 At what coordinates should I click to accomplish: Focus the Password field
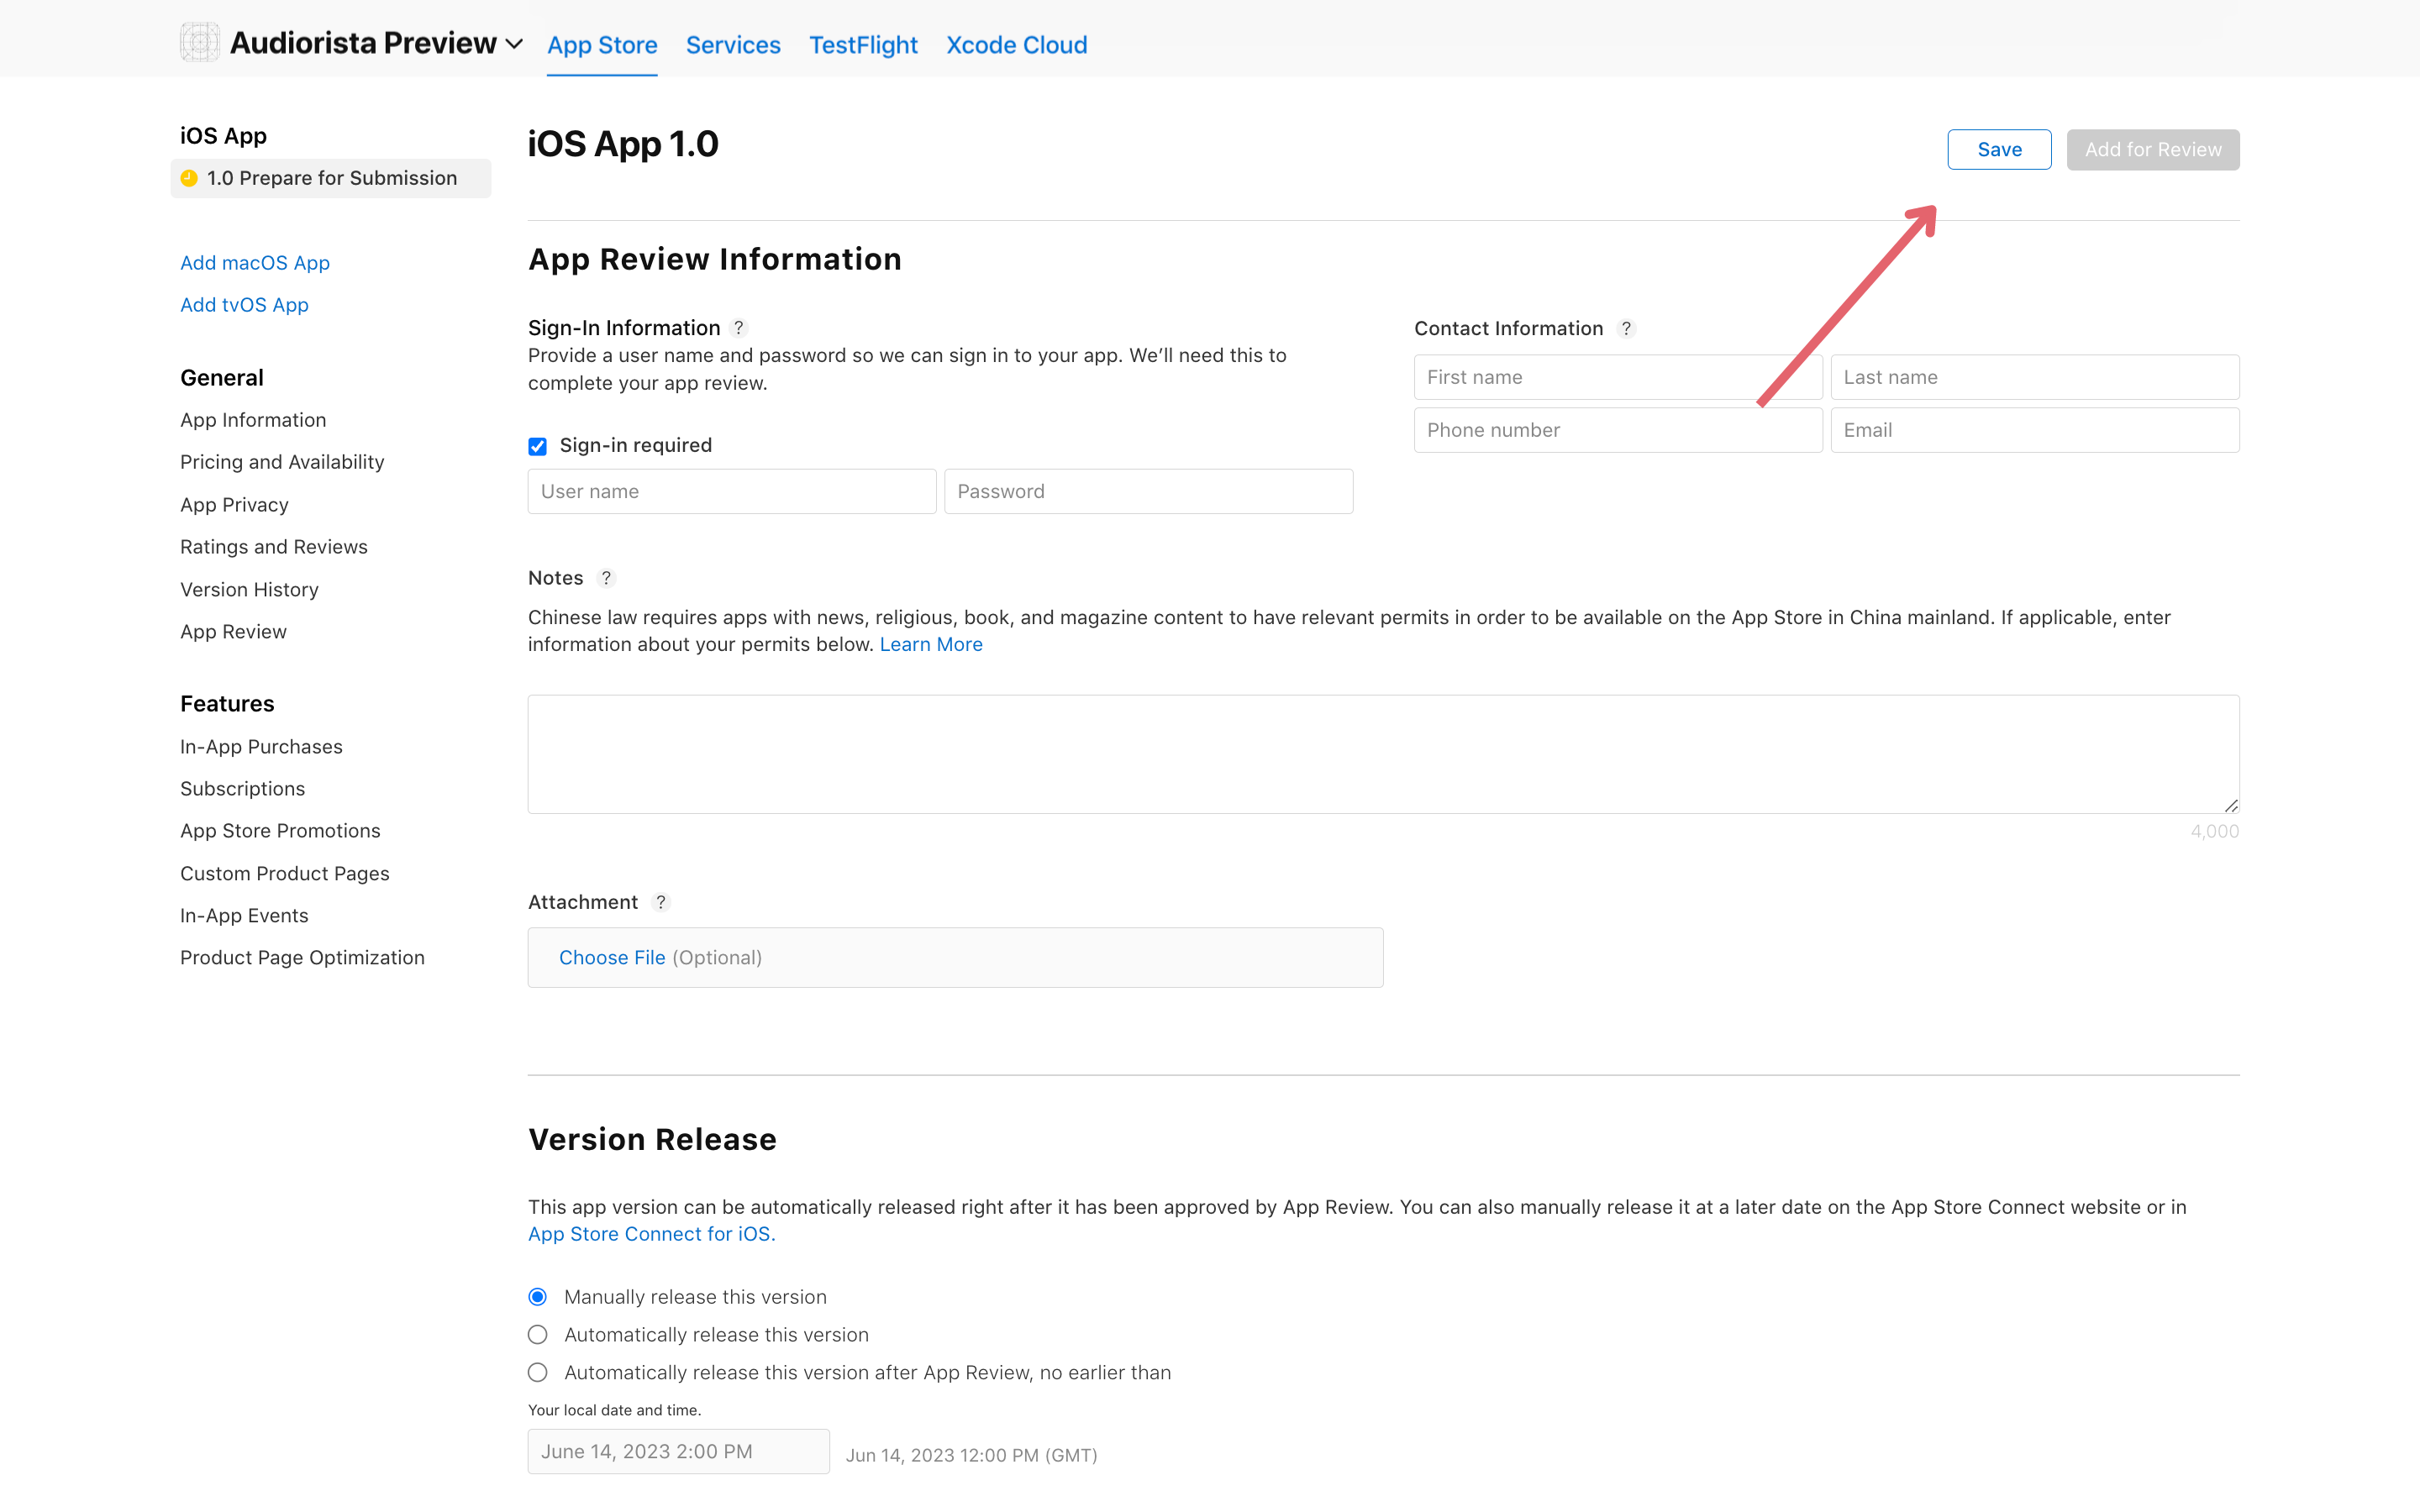click(x=1148, y=491)
